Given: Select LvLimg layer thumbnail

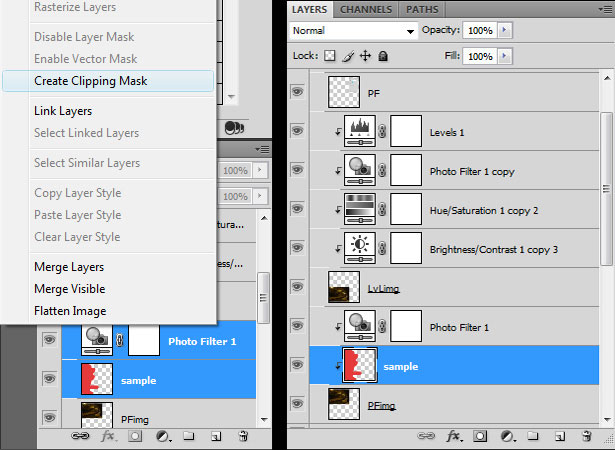Looking at the screenshot, I should click(x=344, y=287).
